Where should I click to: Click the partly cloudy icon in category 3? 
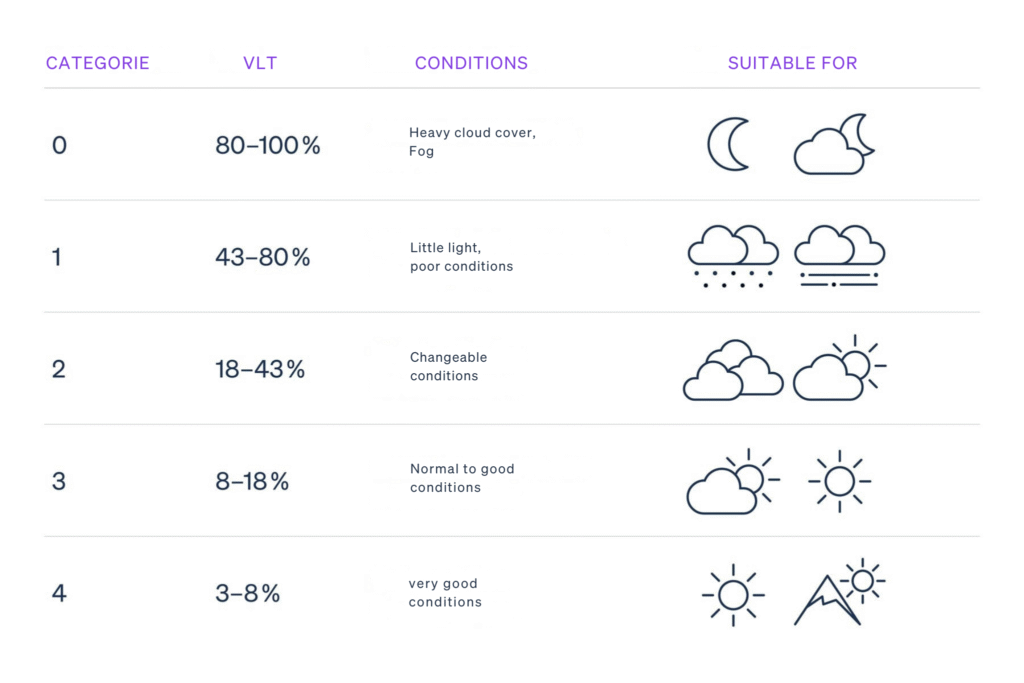[x=733, y=481]
